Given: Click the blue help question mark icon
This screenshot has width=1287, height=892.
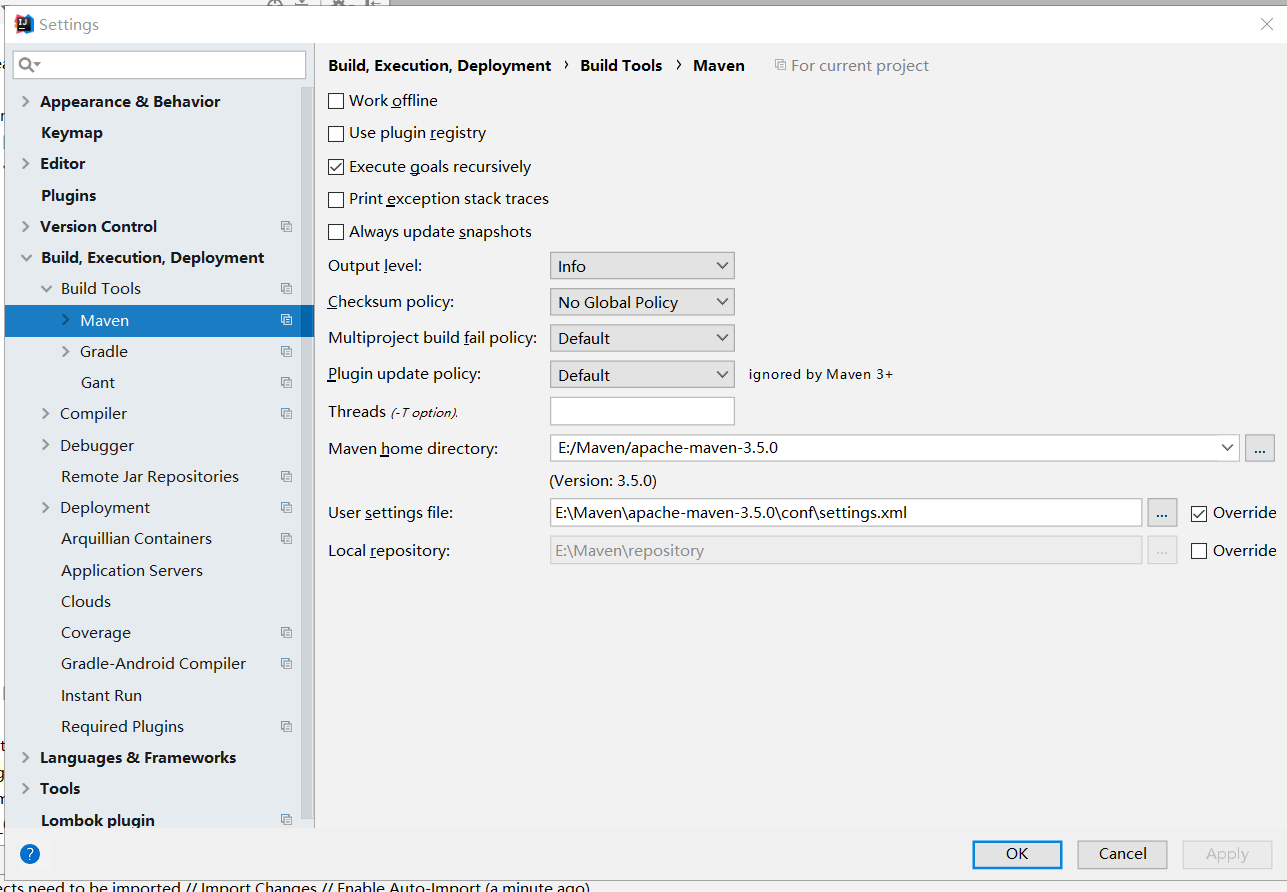Looking at the screenshot, I should click(30, 854).
